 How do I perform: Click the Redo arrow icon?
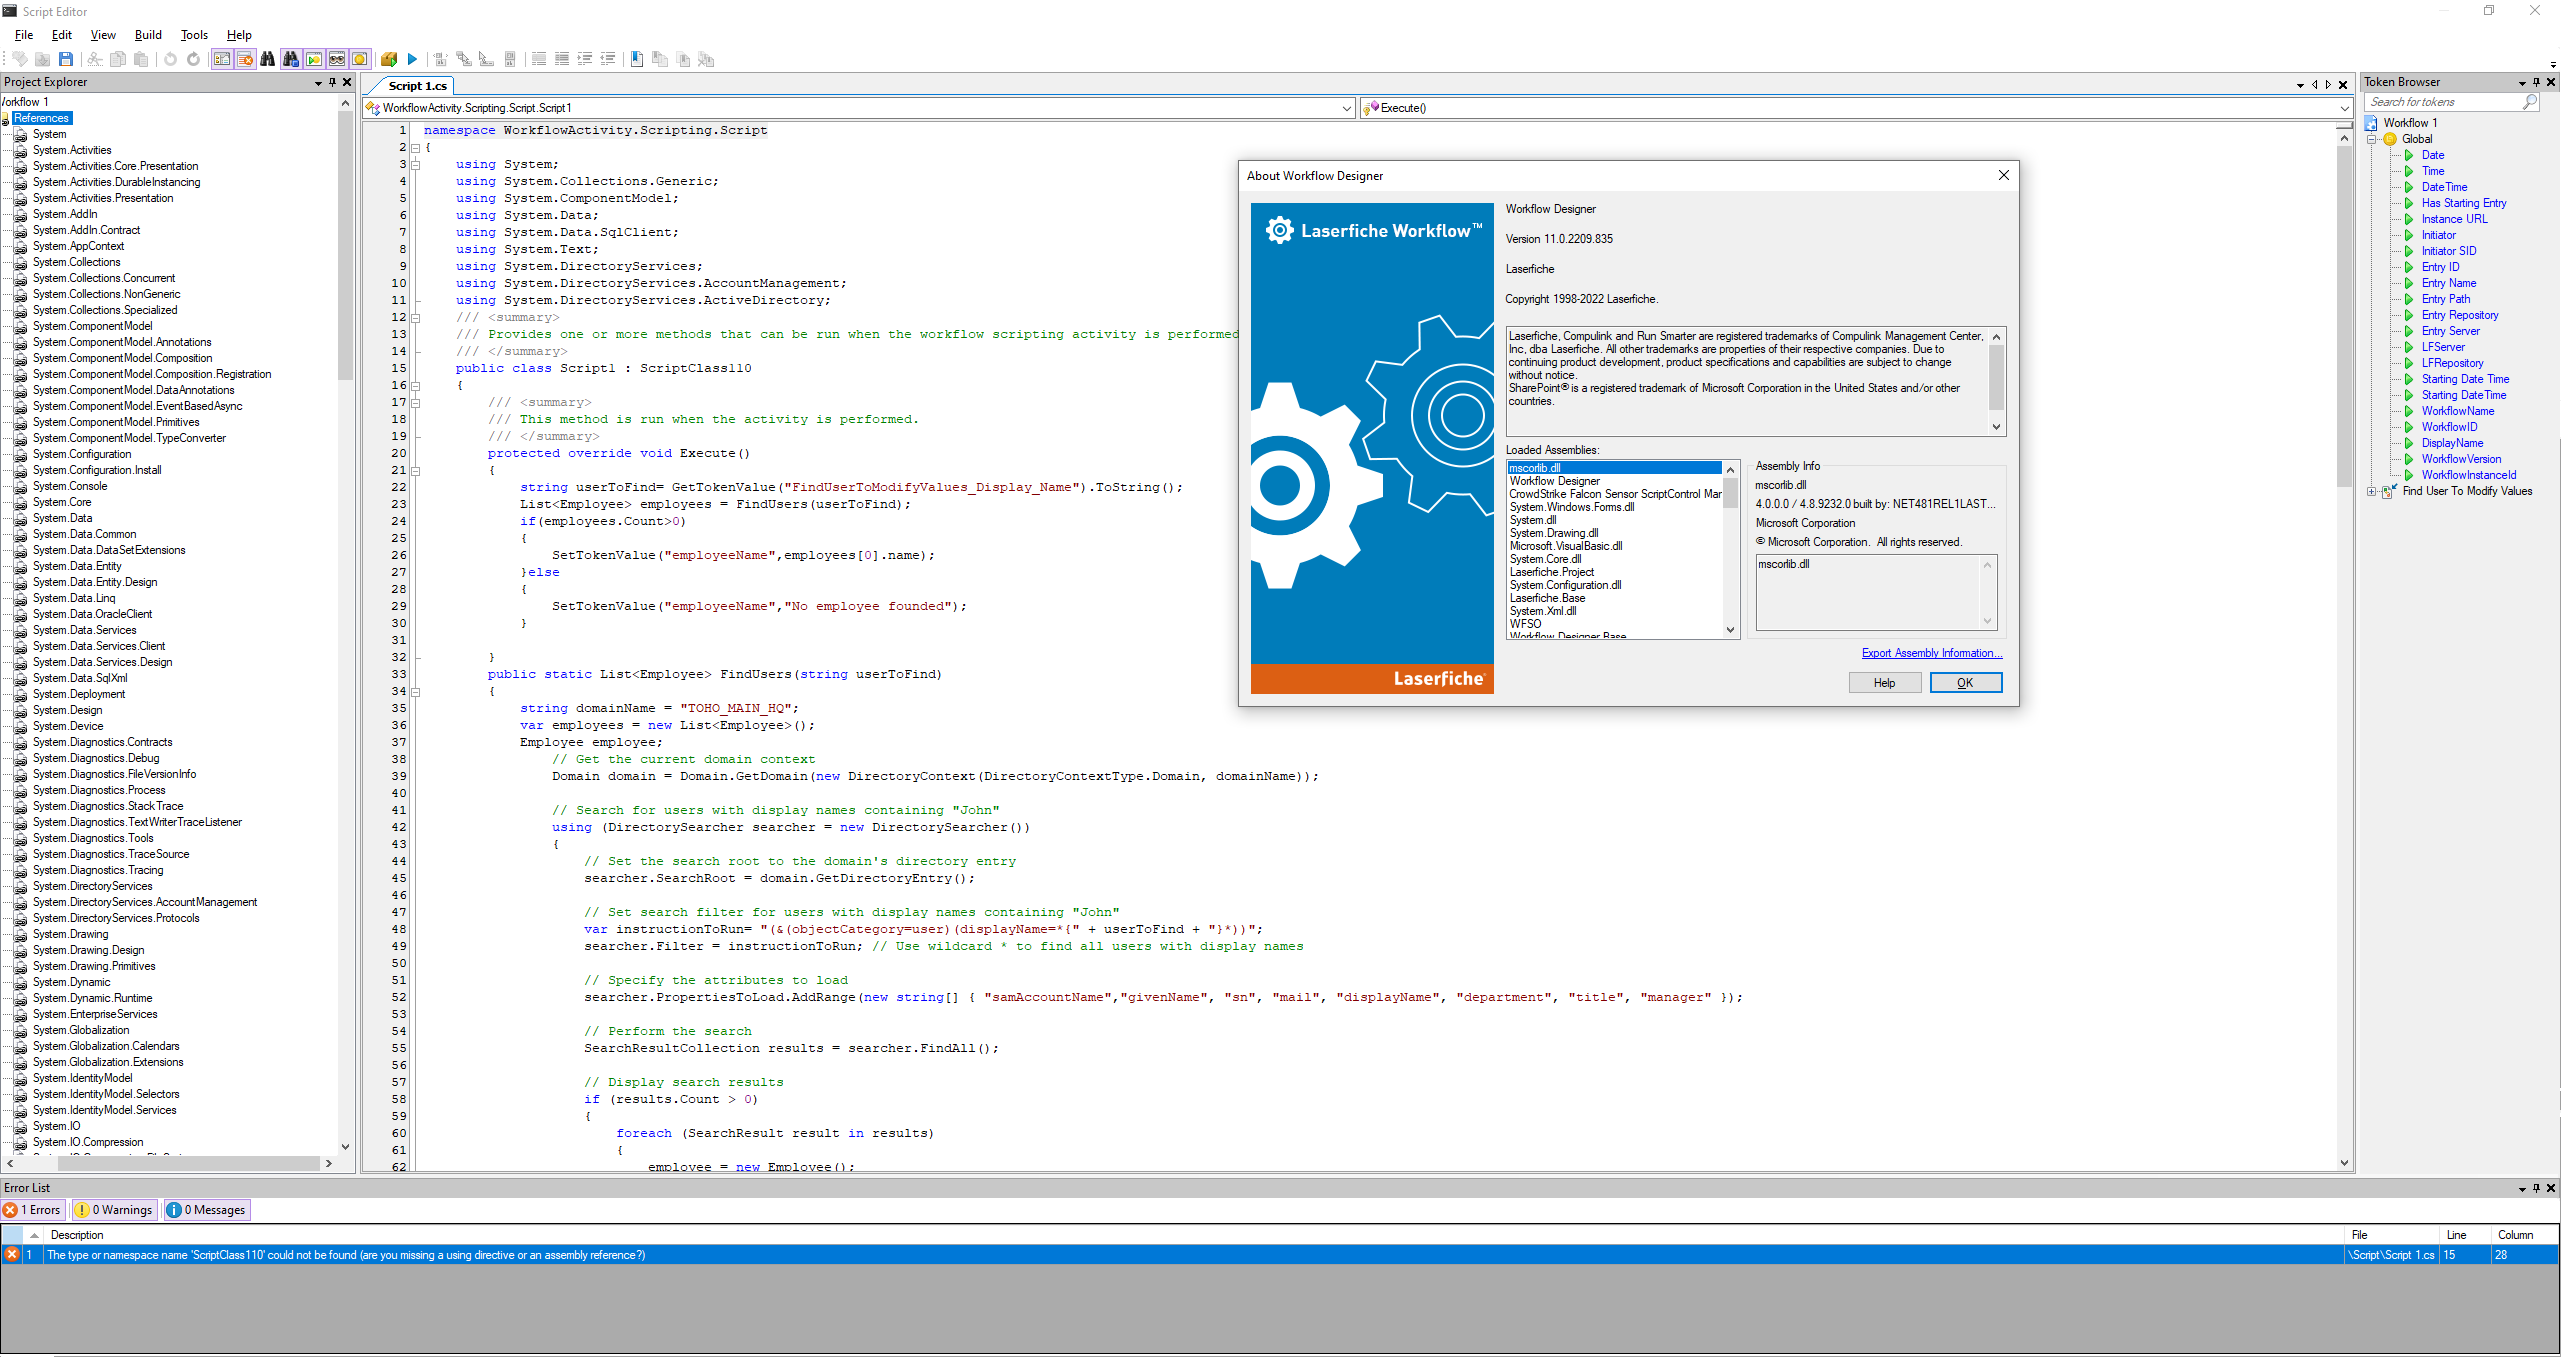pyautogui.click(x=193, y=59)
